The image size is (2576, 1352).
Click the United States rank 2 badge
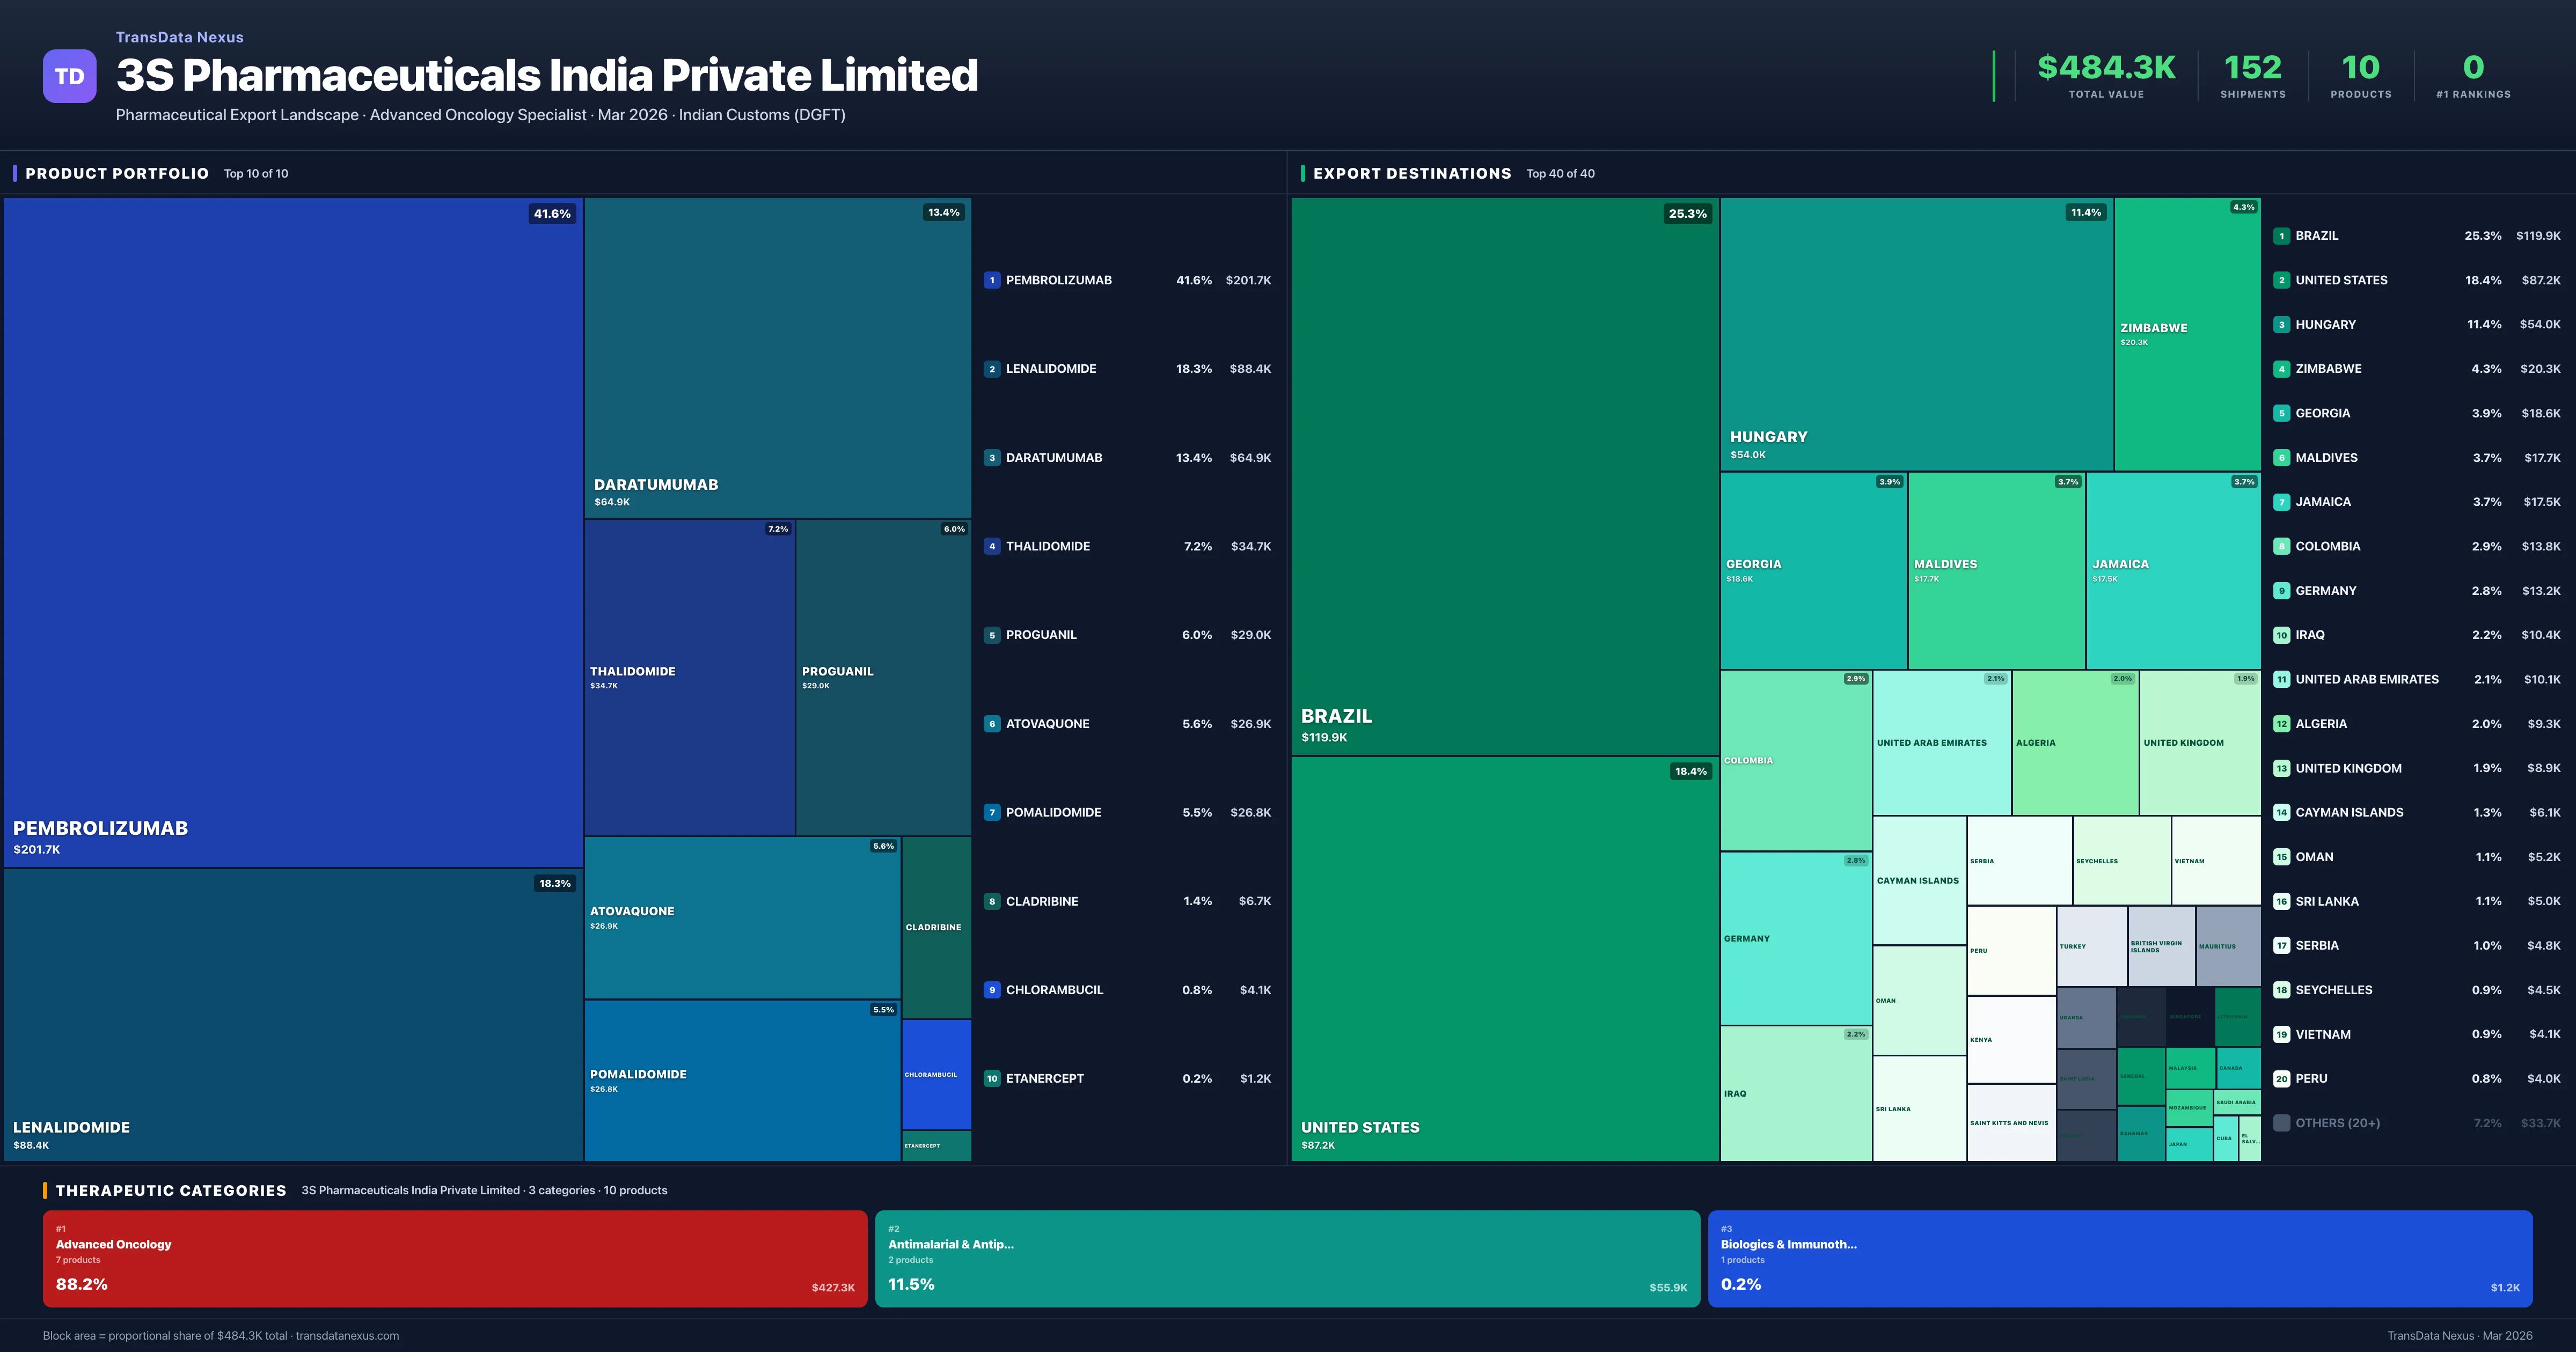pos(2282,280)
